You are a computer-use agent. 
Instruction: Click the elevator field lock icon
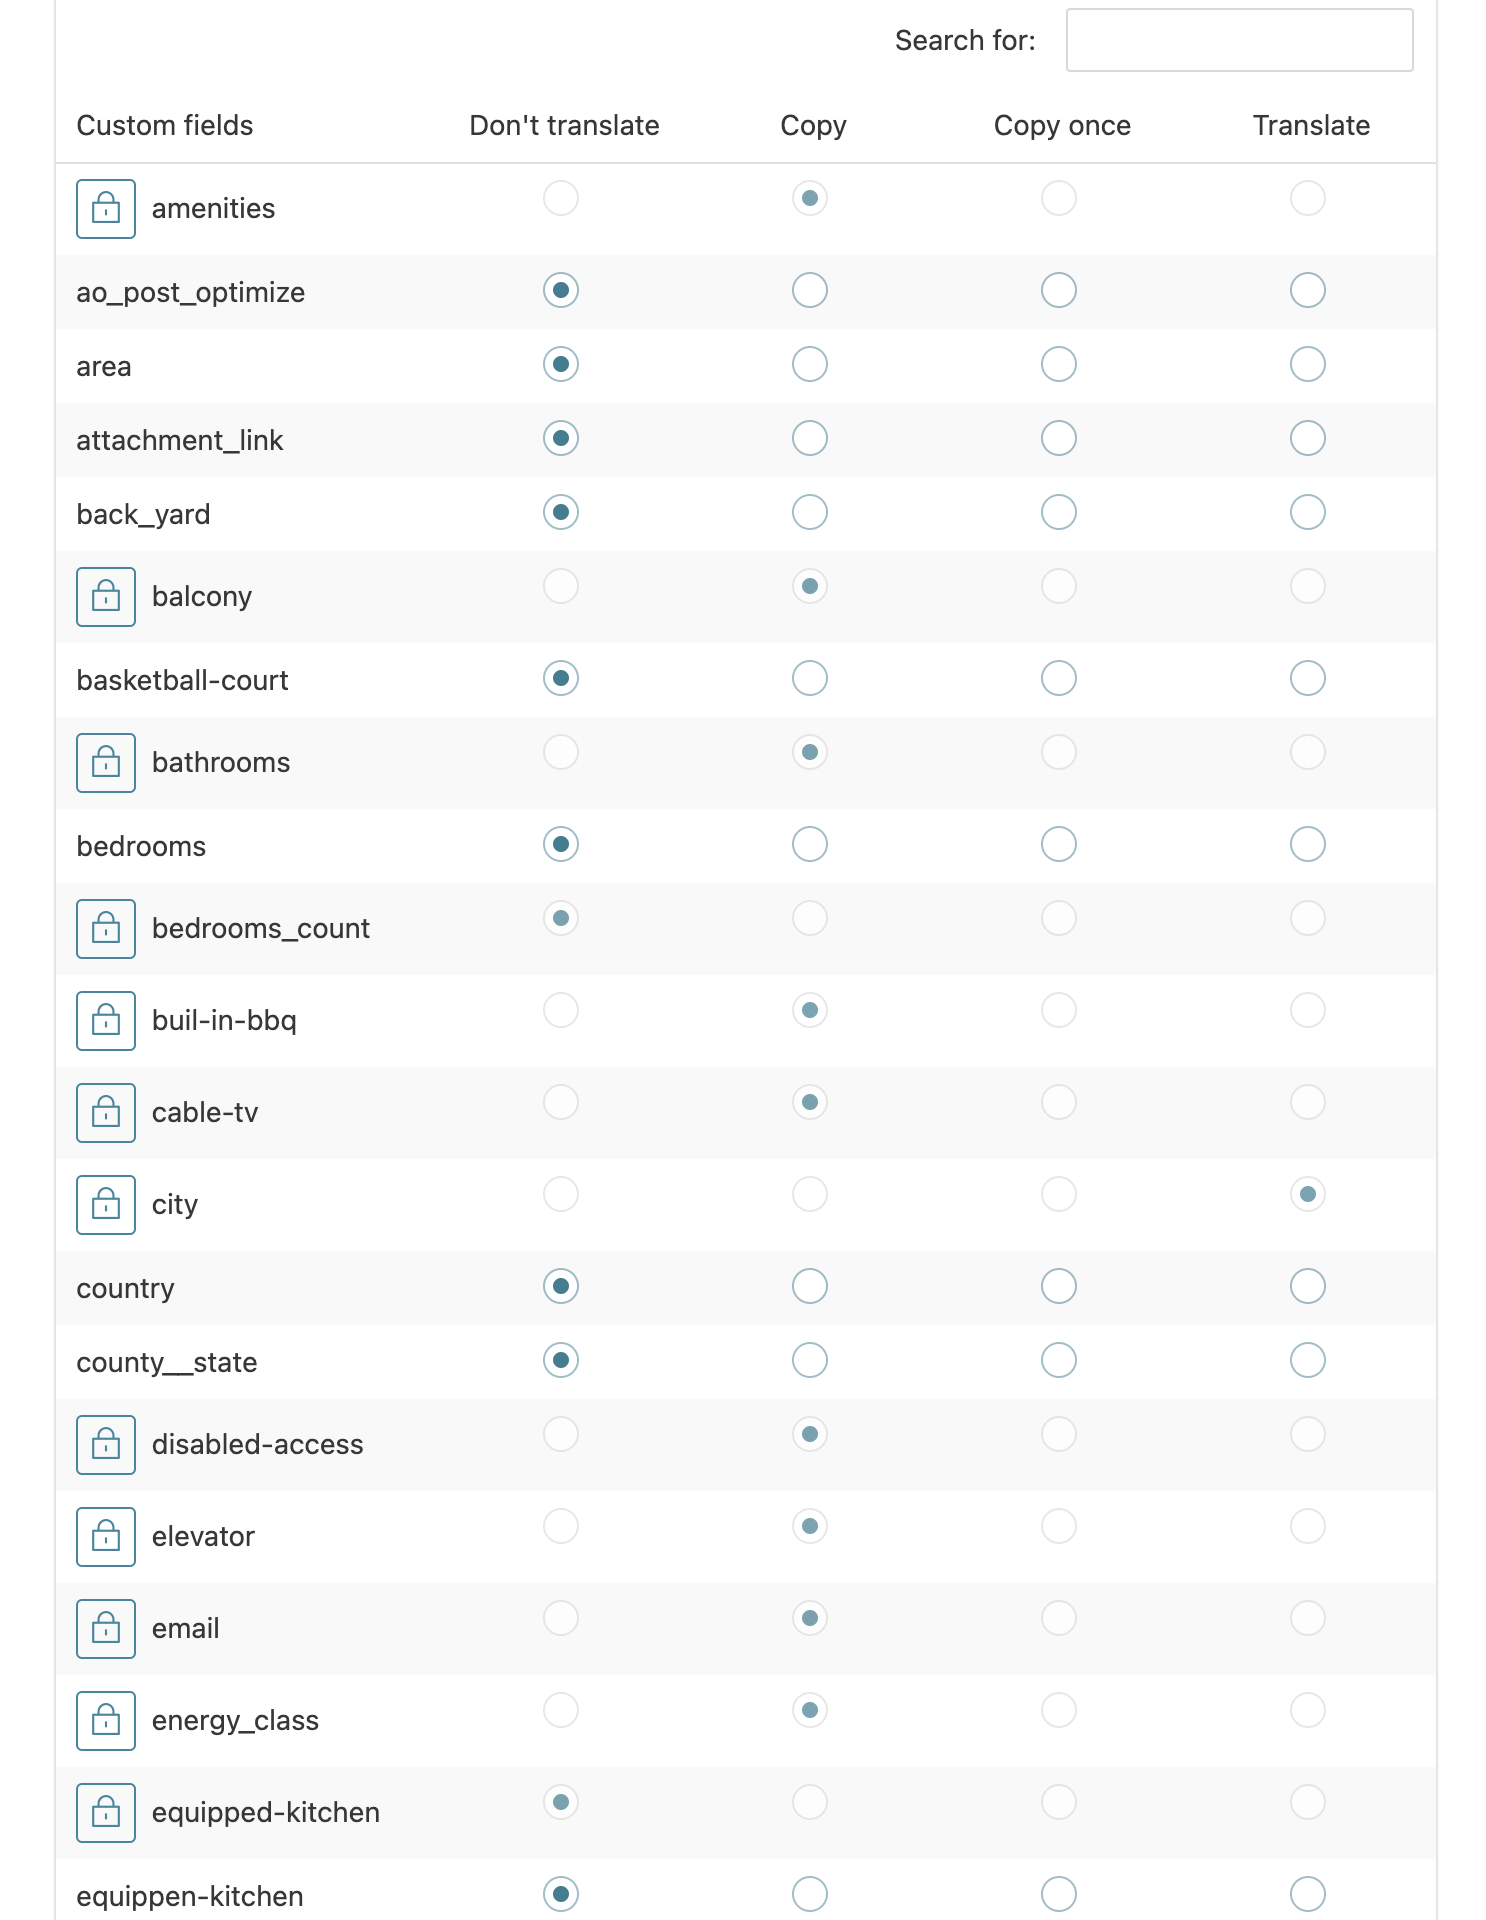[x=106, y=1537]
